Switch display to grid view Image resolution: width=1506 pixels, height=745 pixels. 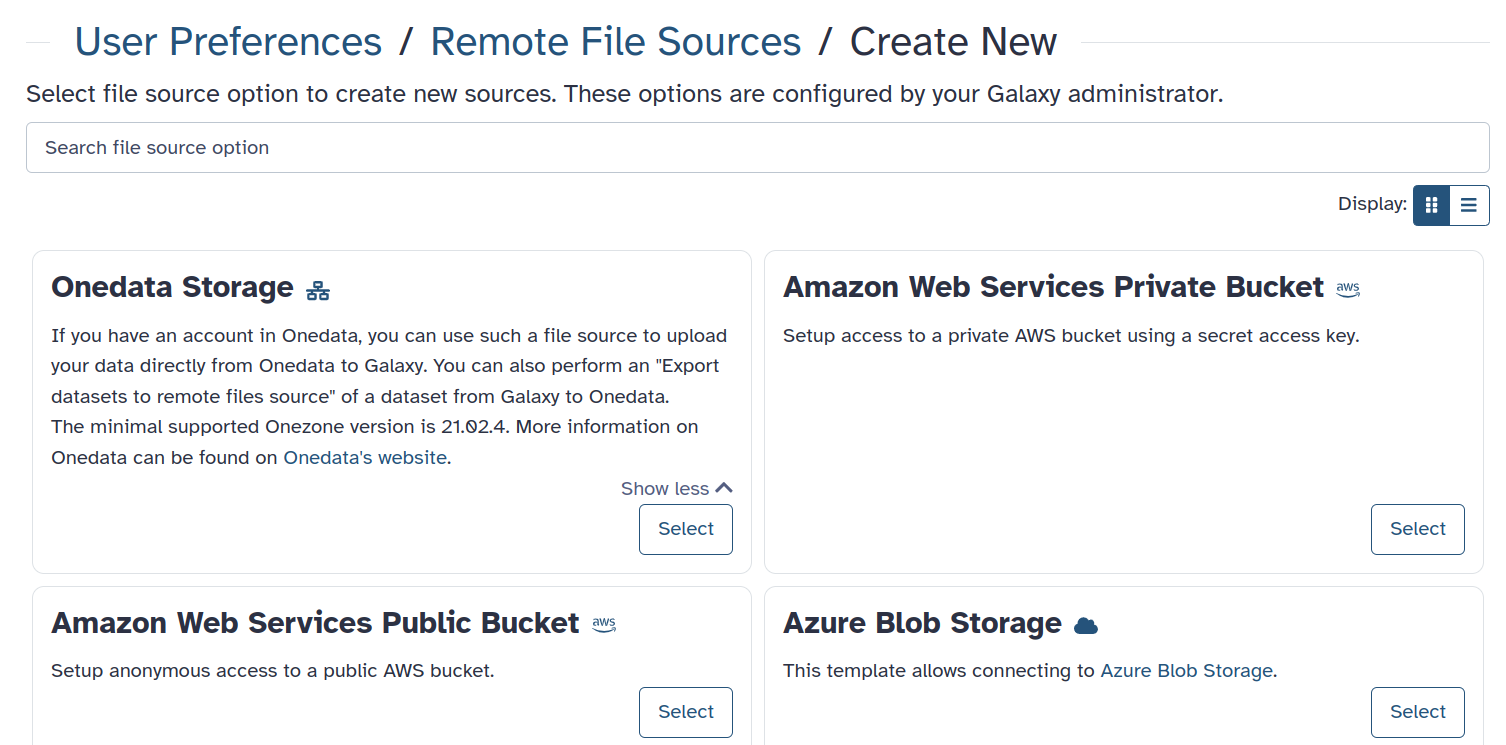pos(1431,205)
